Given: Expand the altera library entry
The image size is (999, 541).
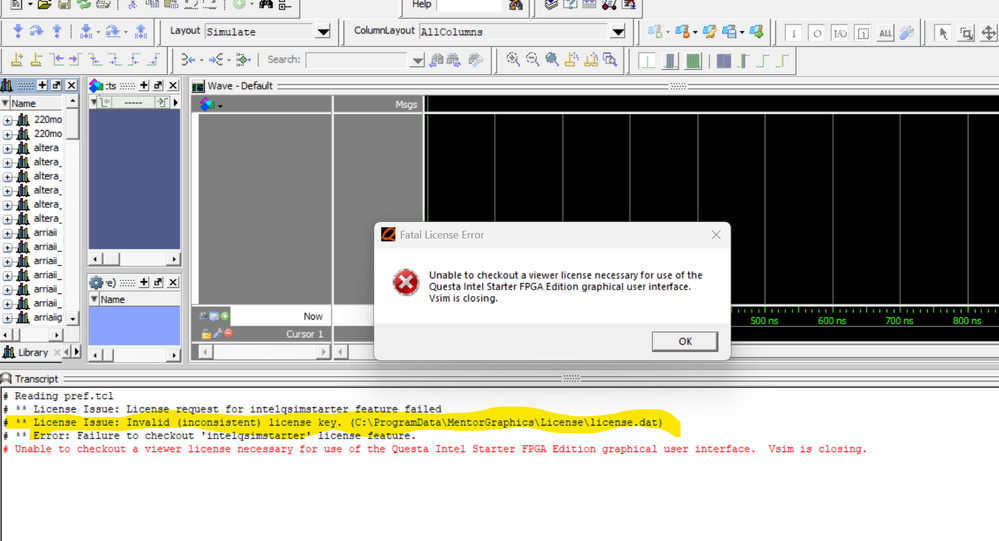Looking at the screenshot, I should click(x=7, y=148).
